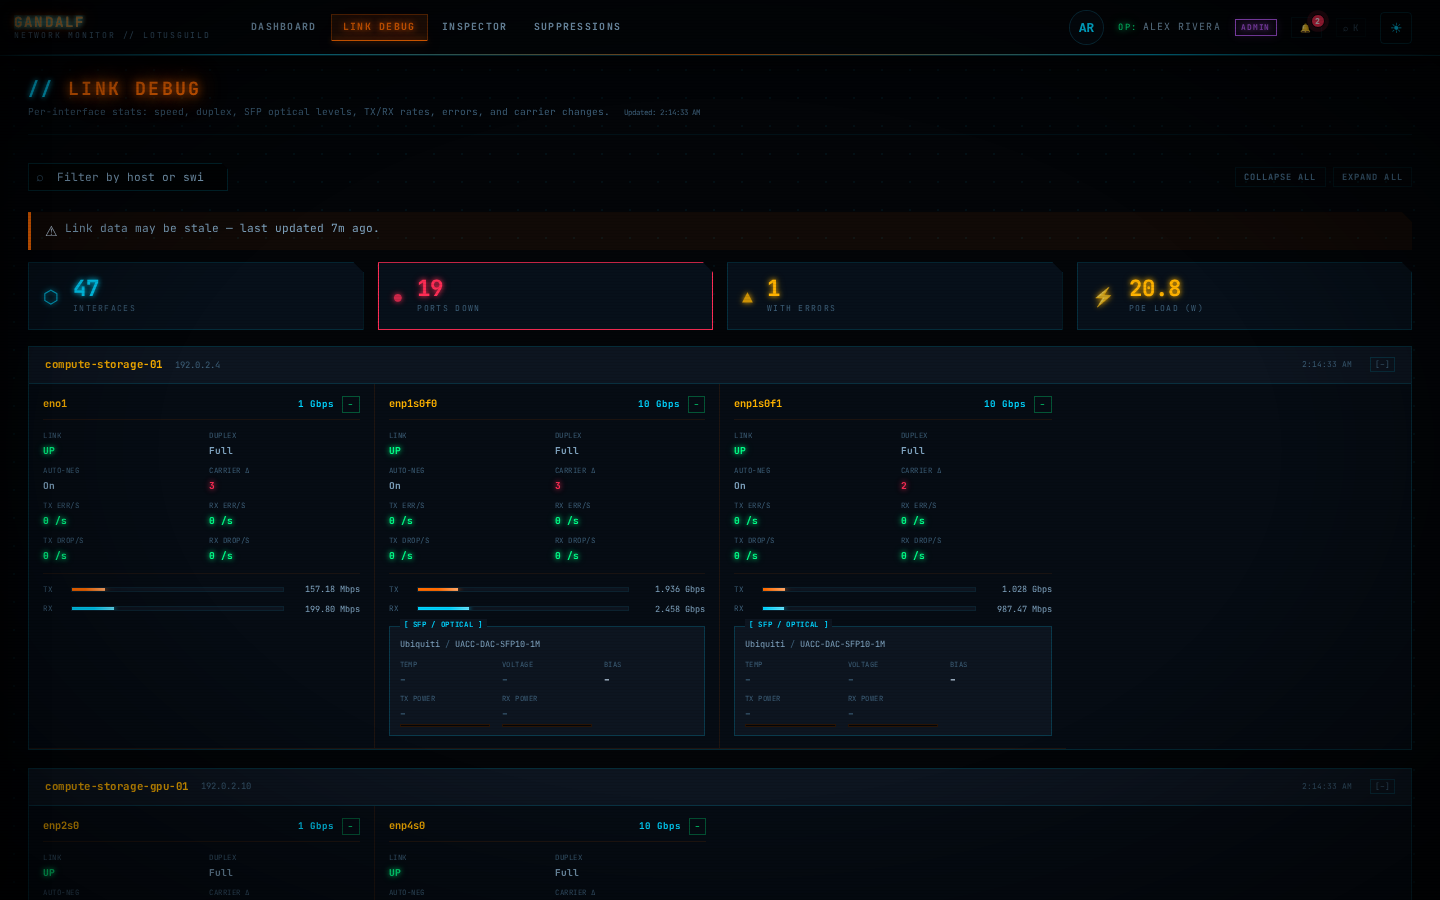Click the ADMIN role badge

pyautogui.click(x=1255, y=28)
